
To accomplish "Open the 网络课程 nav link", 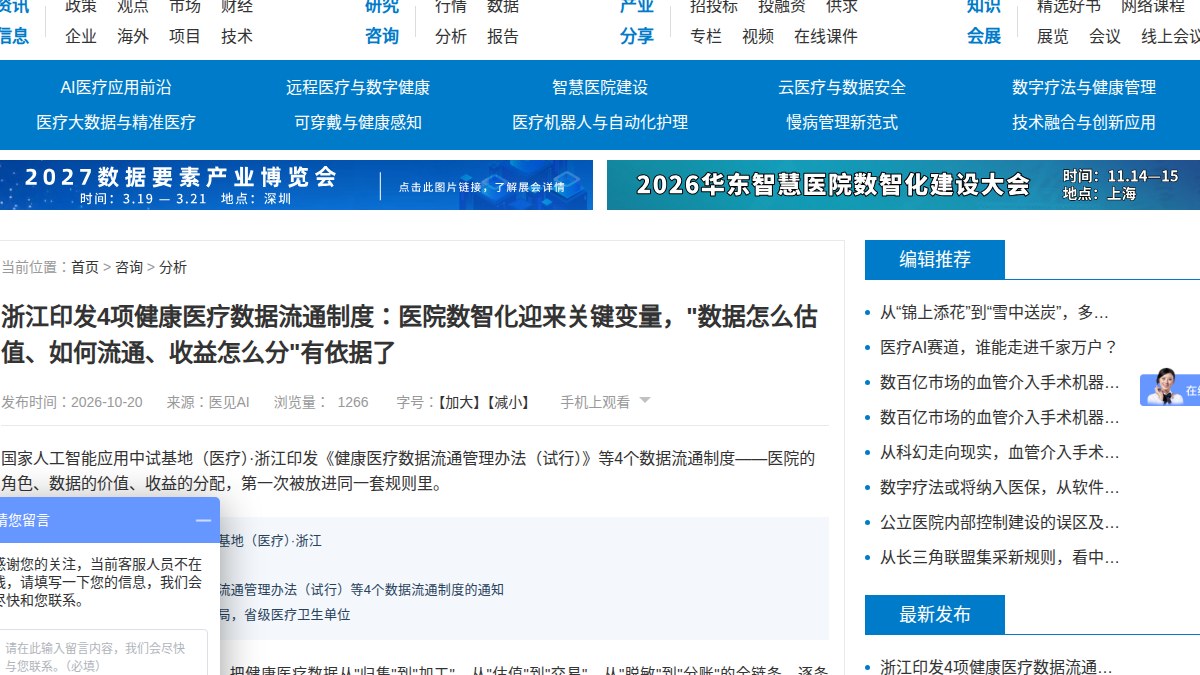I will coord(1153,6).
